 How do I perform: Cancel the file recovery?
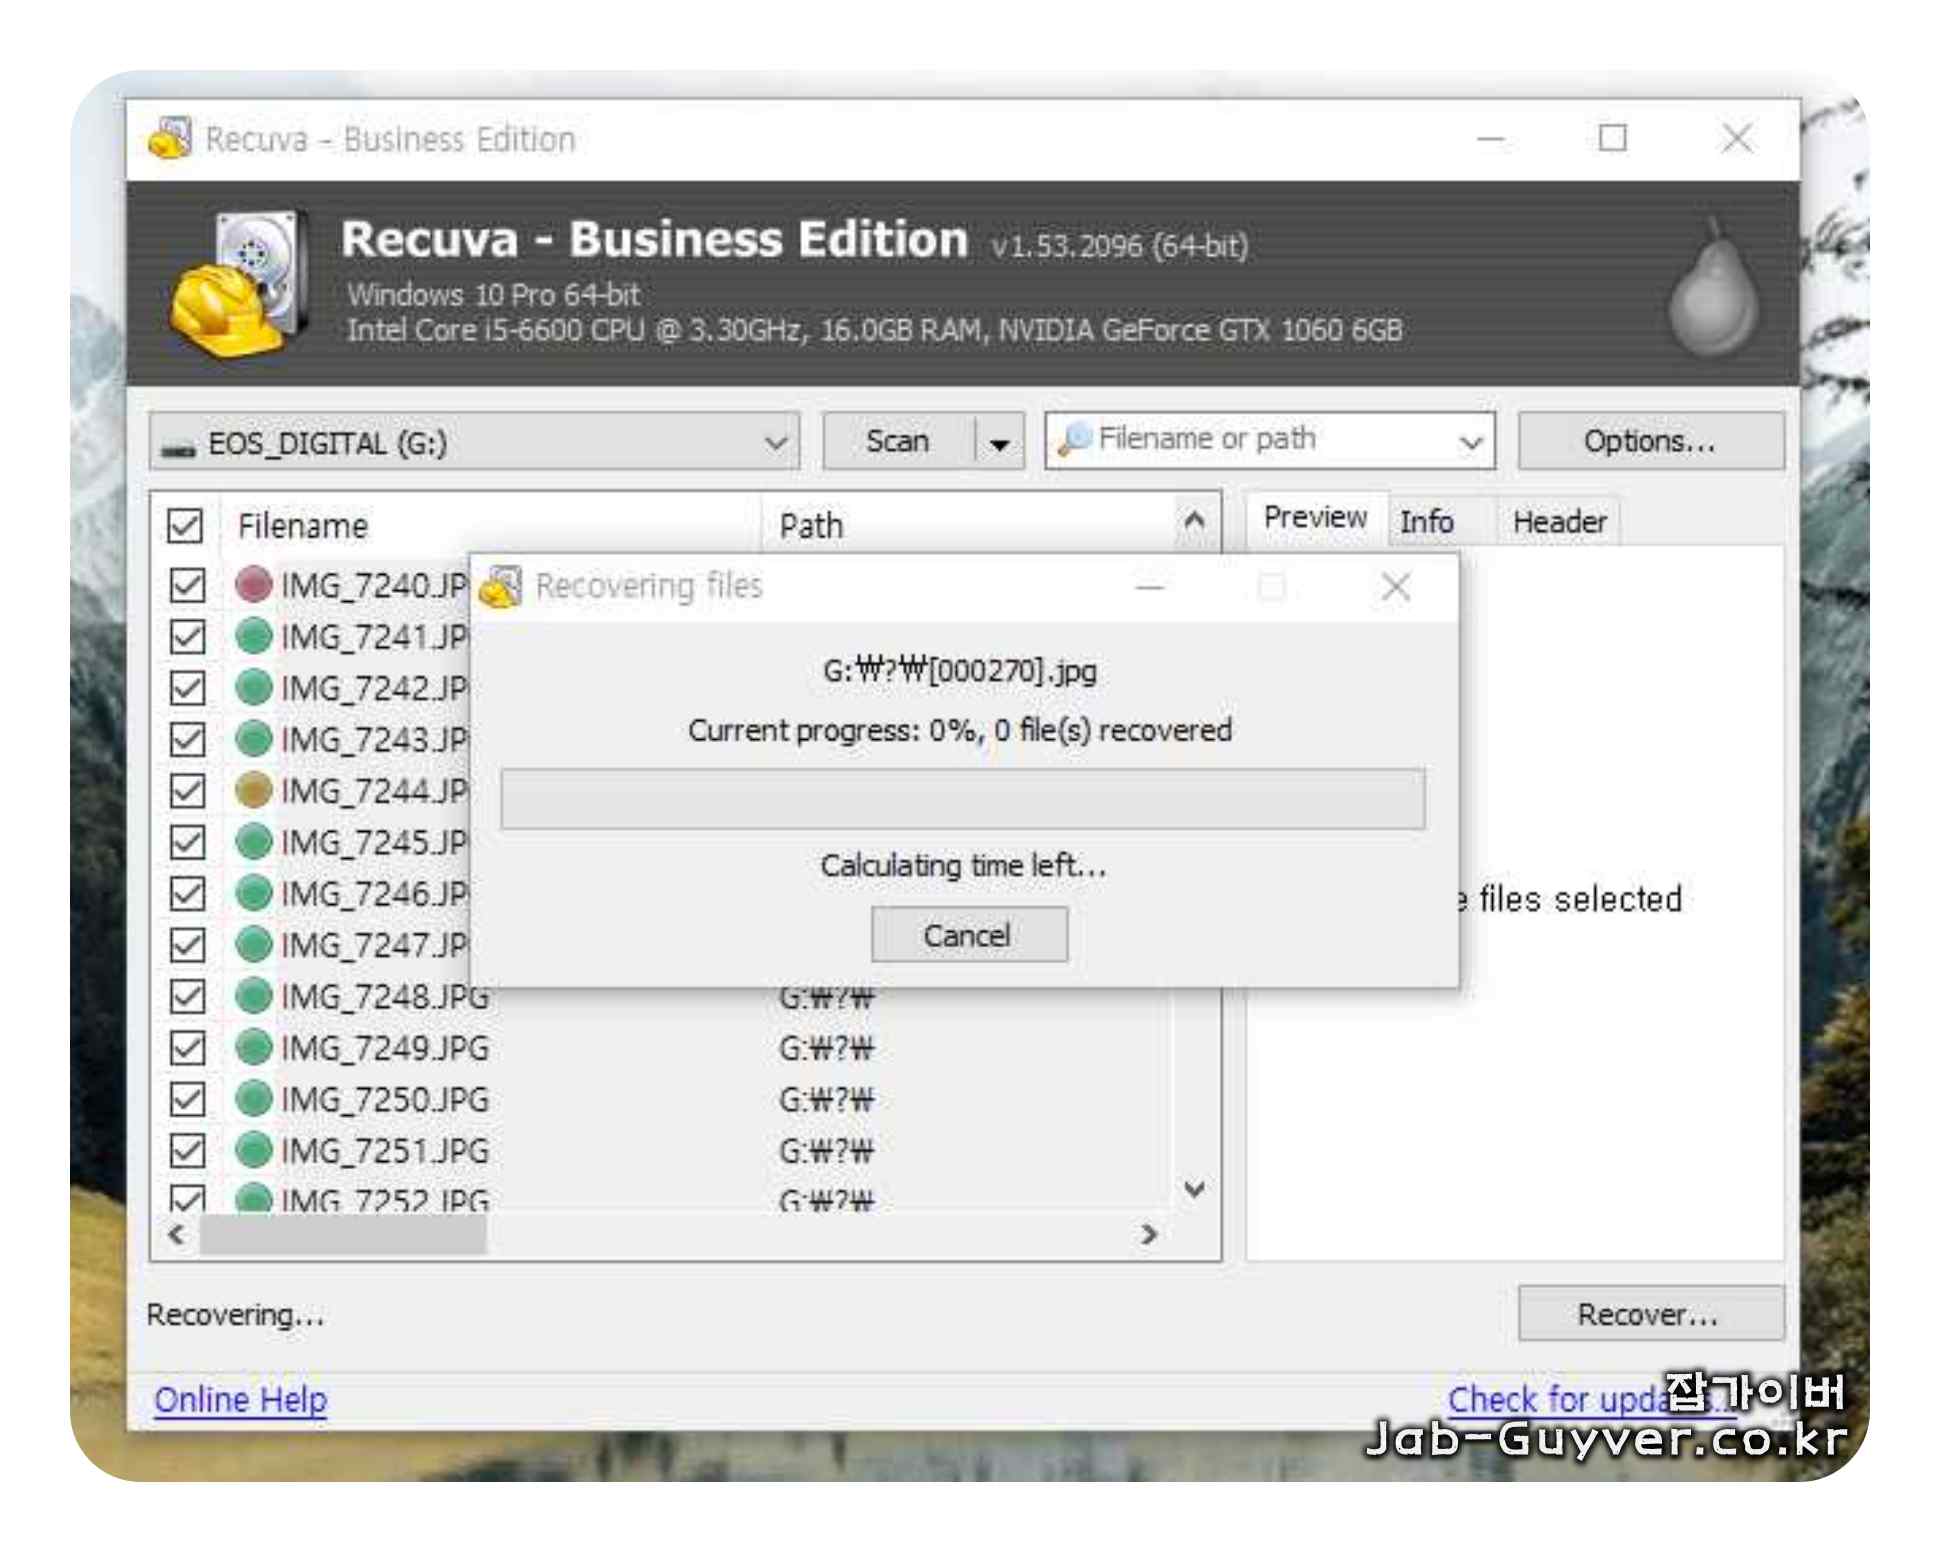[968, 935]
